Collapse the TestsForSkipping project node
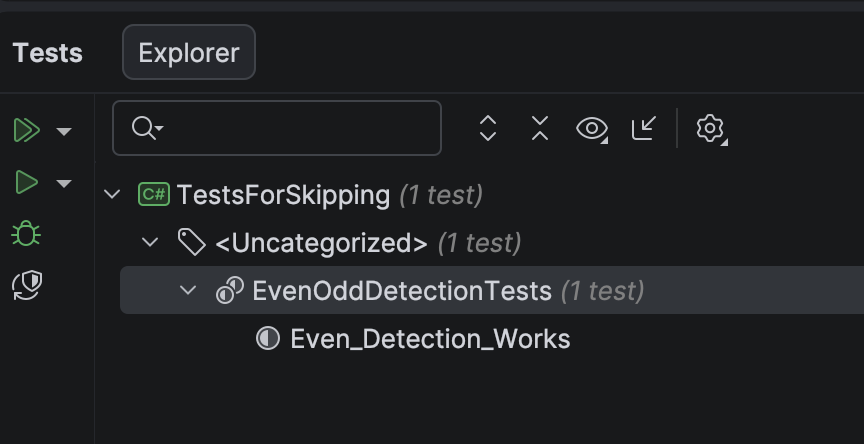This screenshot has width=864, height=444. tap(112, 194)
